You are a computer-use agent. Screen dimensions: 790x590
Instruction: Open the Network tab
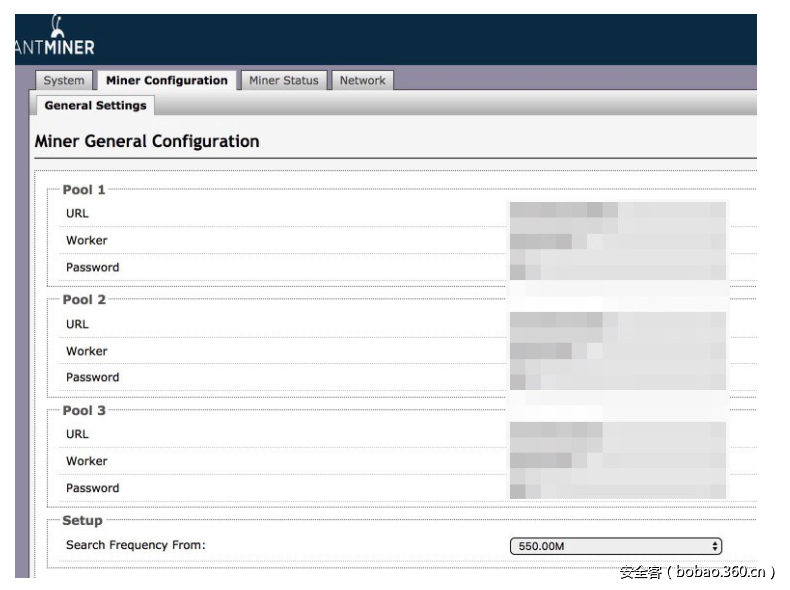point(362,81)
